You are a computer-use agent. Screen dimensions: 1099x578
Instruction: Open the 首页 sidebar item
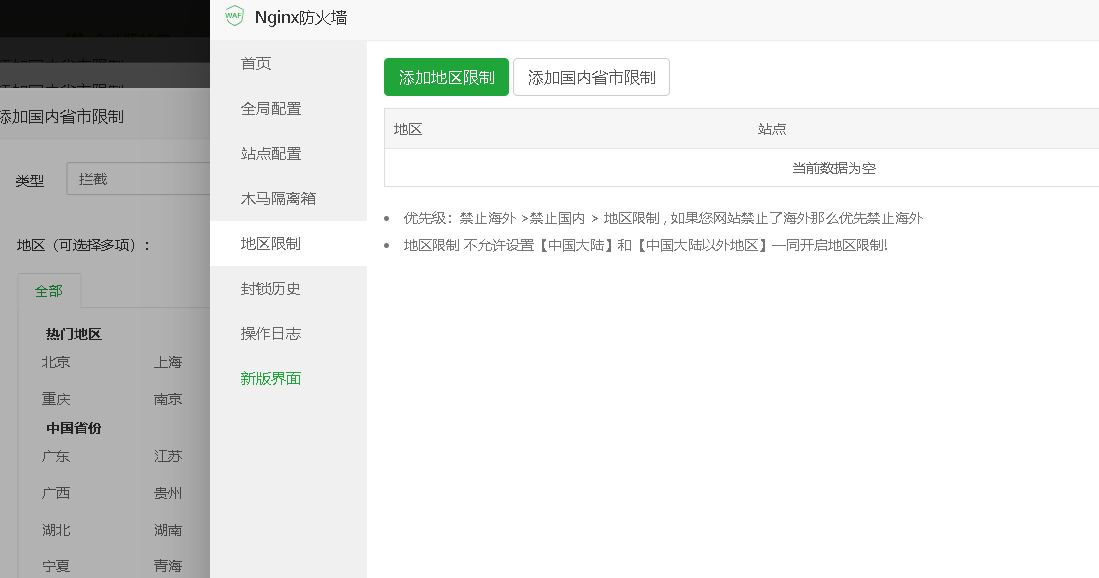[256, 64]
